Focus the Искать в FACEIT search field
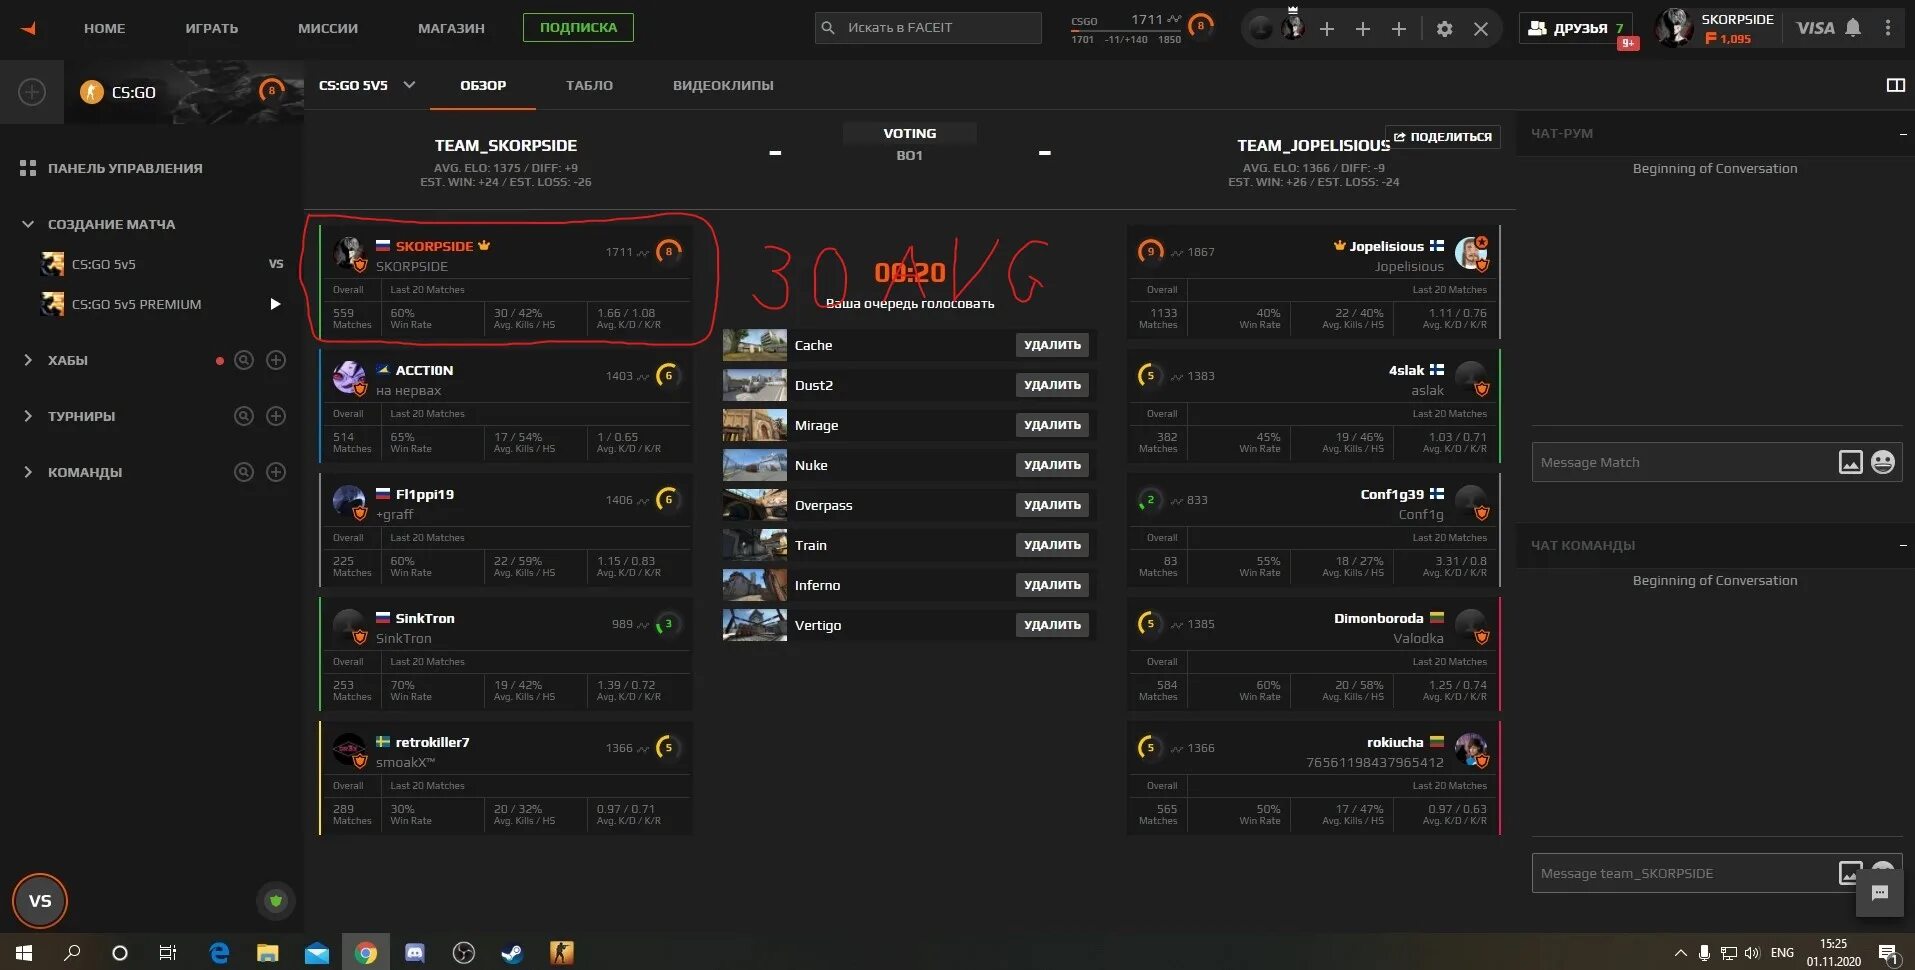The height and width of the screenshot is (970, 1915). pos(928,28)
